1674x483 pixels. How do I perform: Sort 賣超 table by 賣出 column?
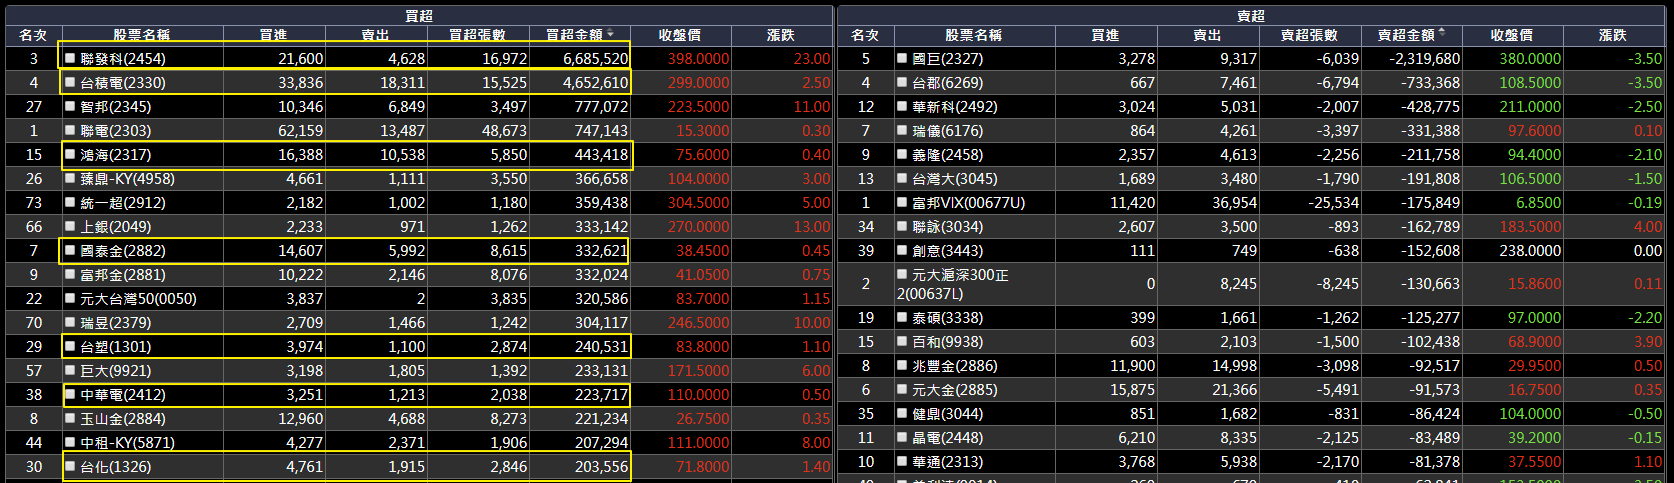tap(1207, 35)
